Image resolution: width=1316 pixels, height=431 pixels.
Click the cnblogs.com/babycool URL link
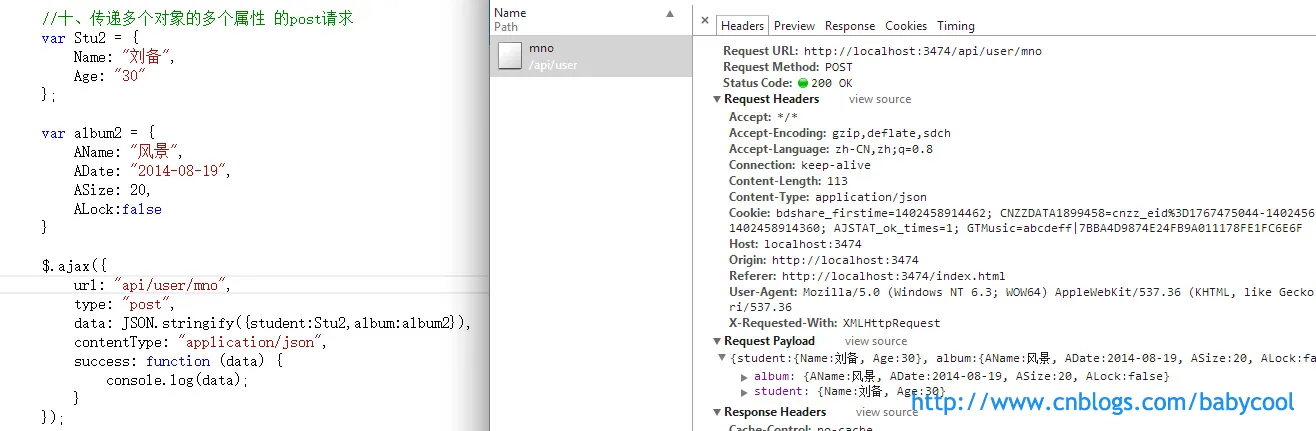click(1103, 402)
